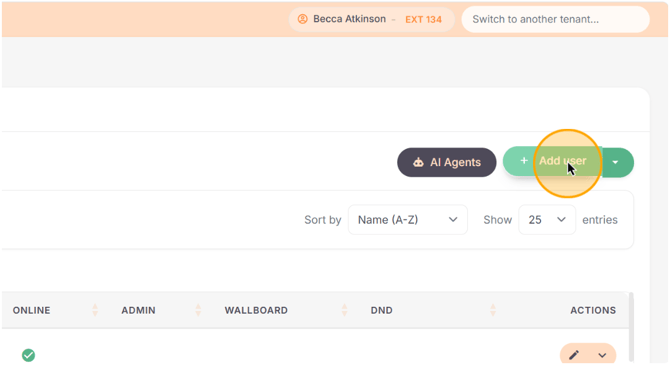Click the user profile icon beside Becca Atkinson
The image size is (670, 370).
(303, 19)
